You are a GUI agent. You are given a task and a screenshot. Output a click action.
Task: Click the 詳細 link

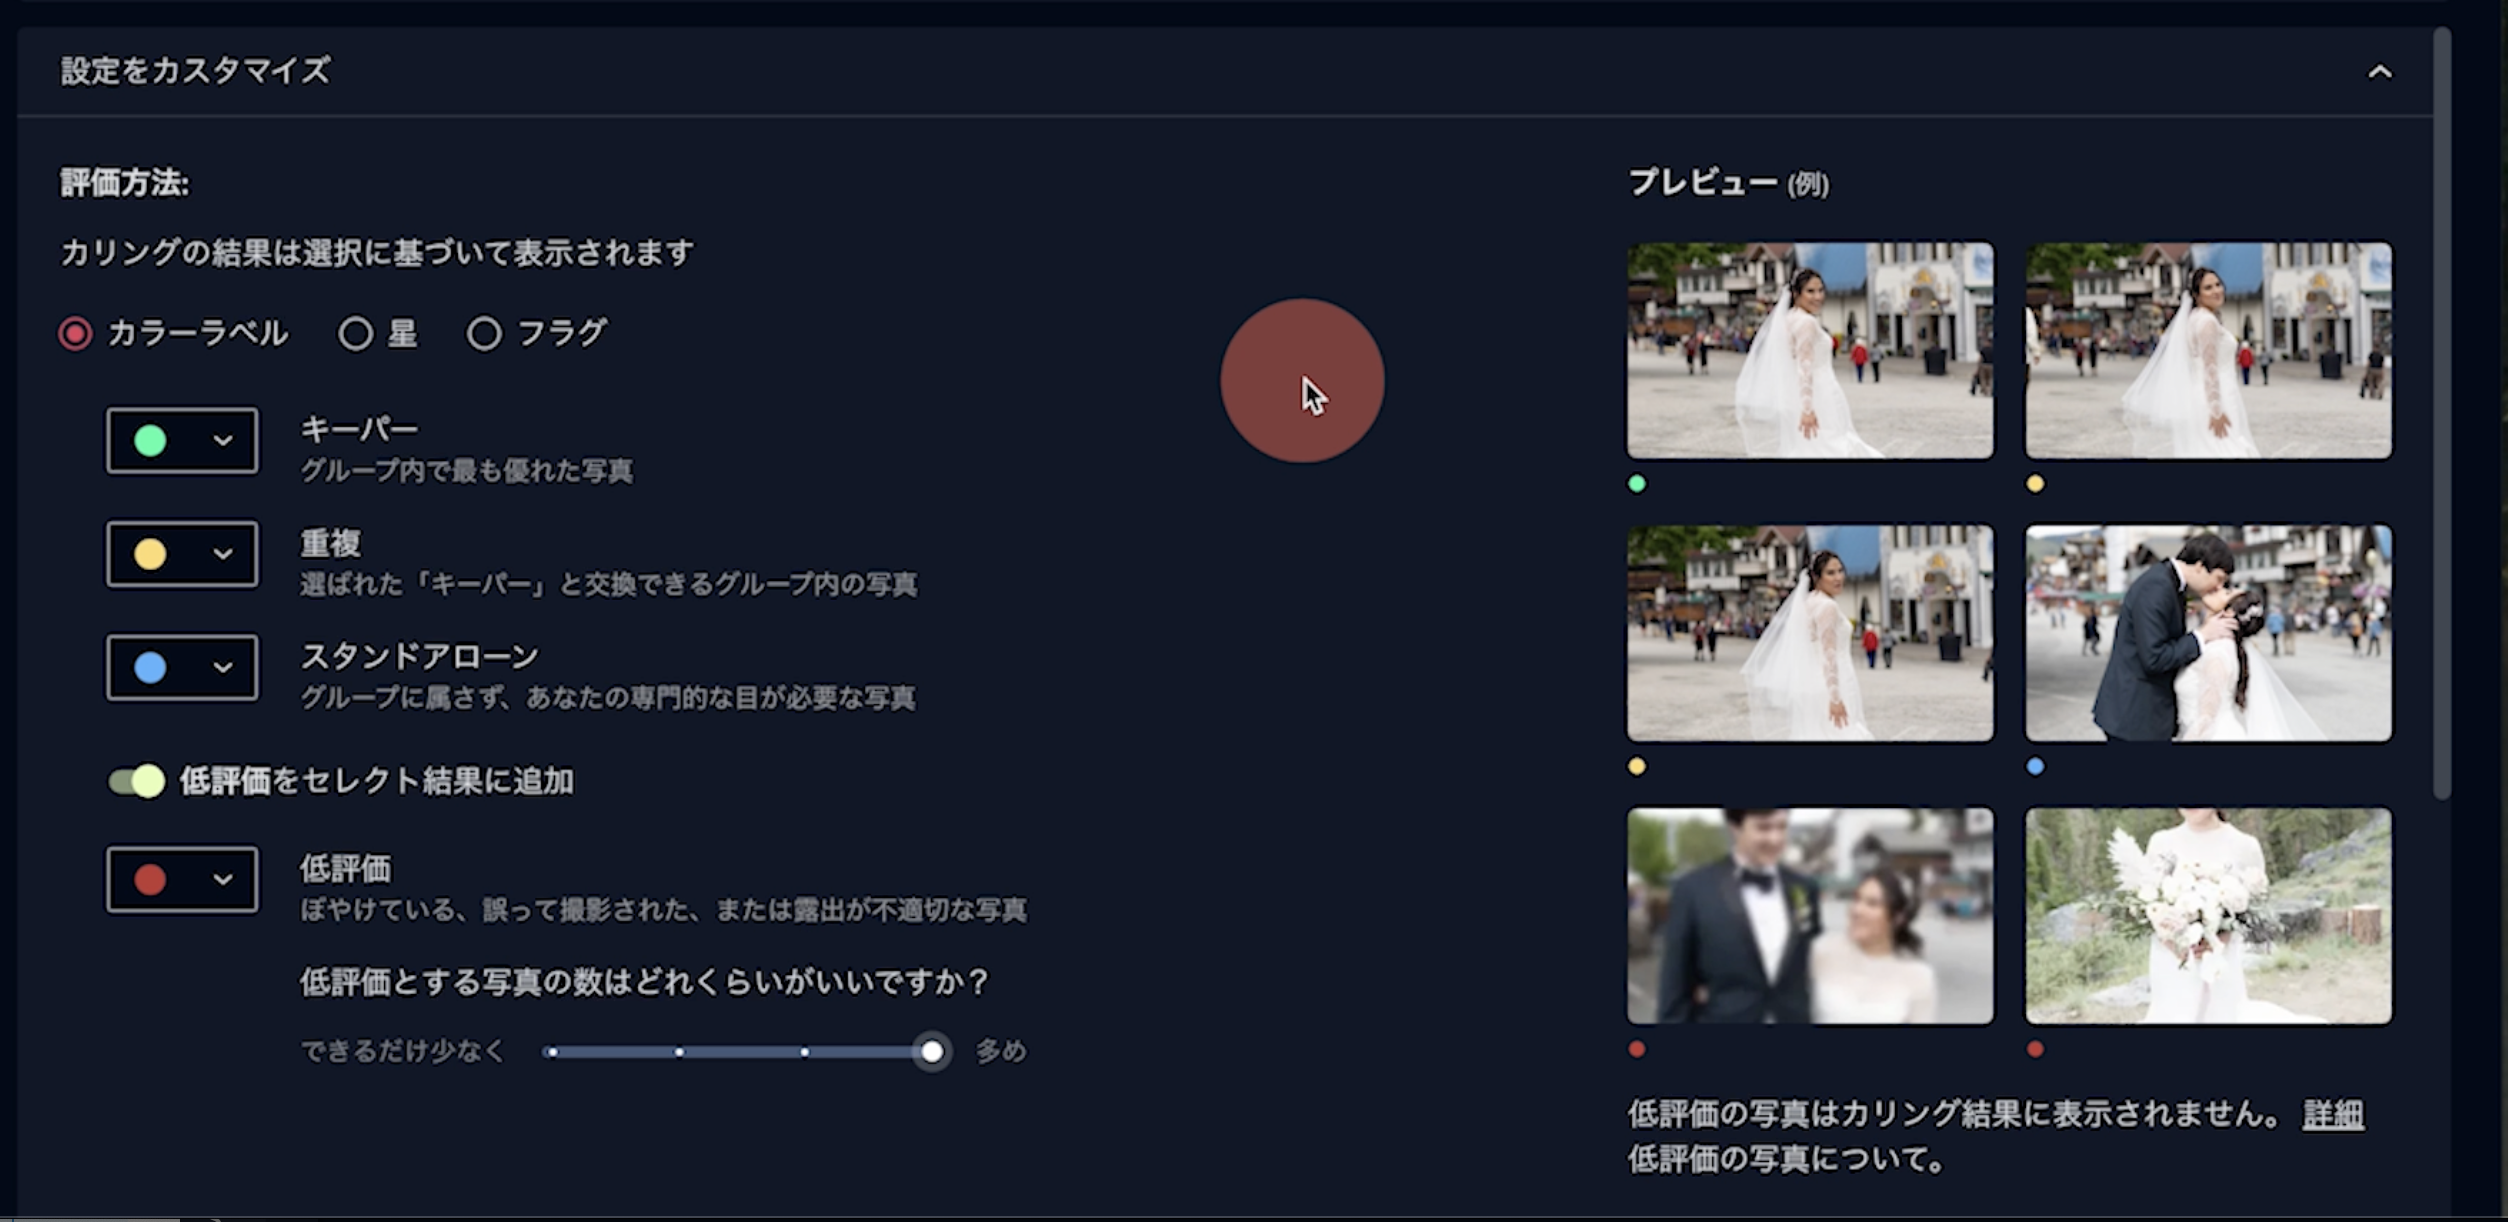(x=2333, y=1114)
